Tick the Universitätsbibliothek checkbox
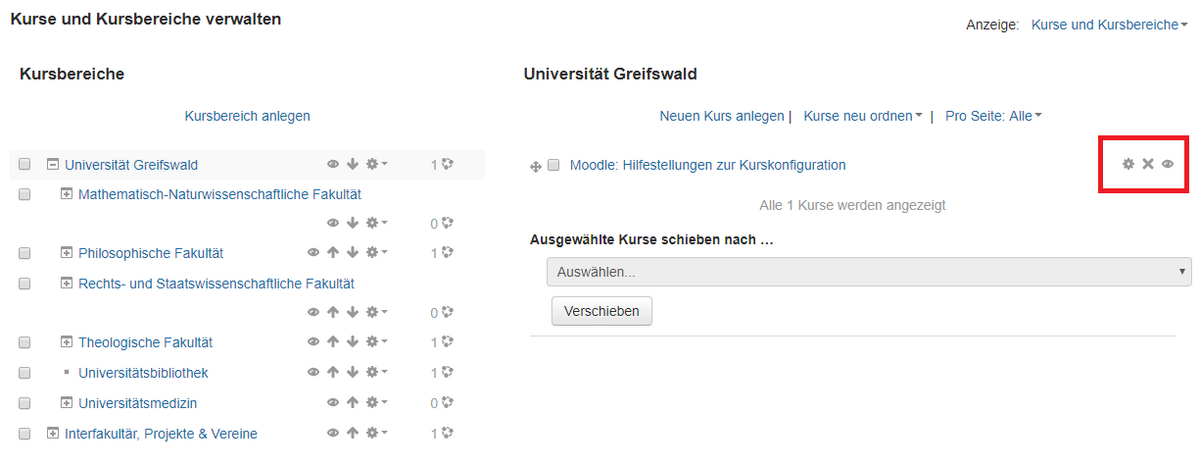 [x=25, y=373]
